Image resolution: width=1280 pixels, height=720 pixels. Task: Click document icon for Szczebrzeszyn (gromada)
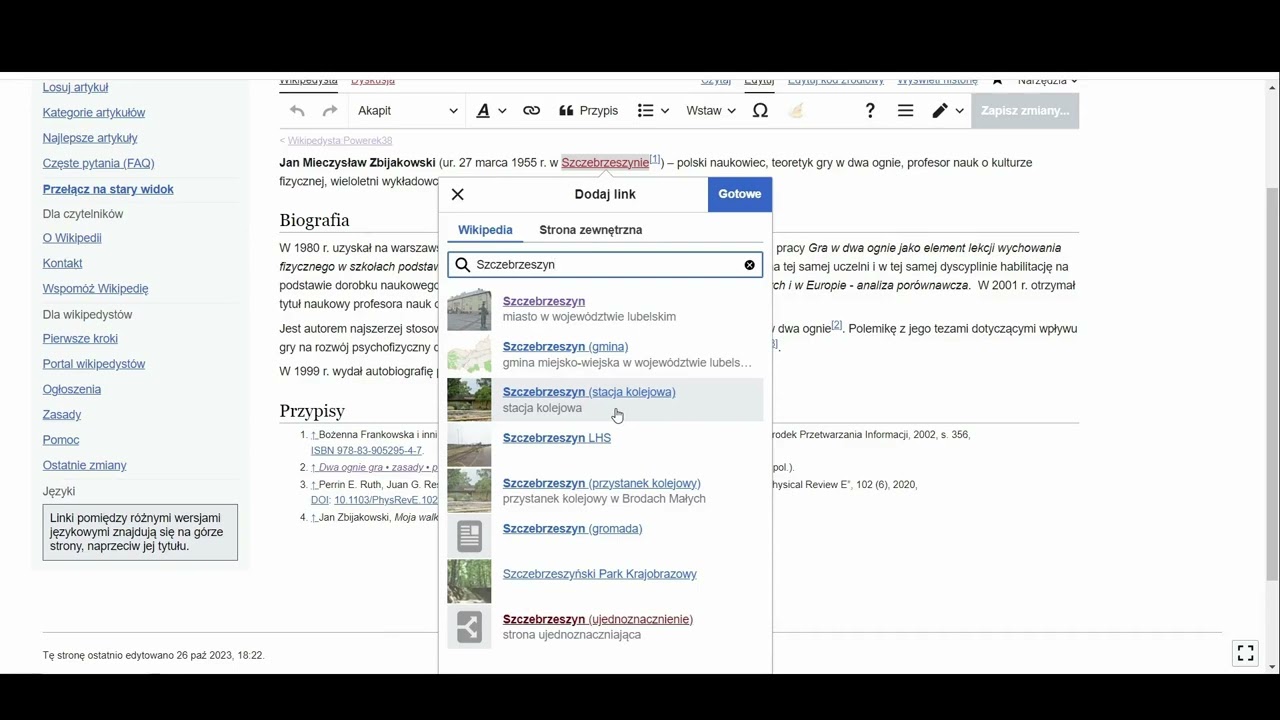click(469, 536)
